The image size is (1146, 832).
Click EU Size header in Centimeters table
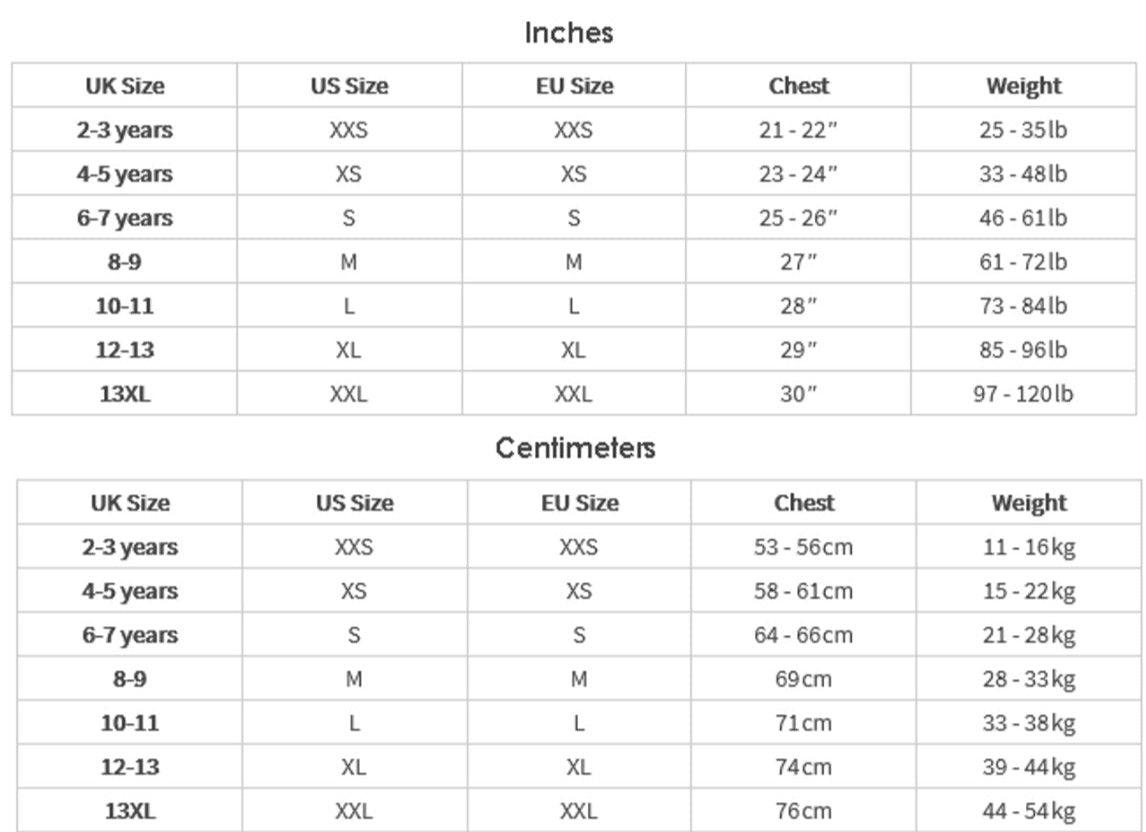click(579, 503)
